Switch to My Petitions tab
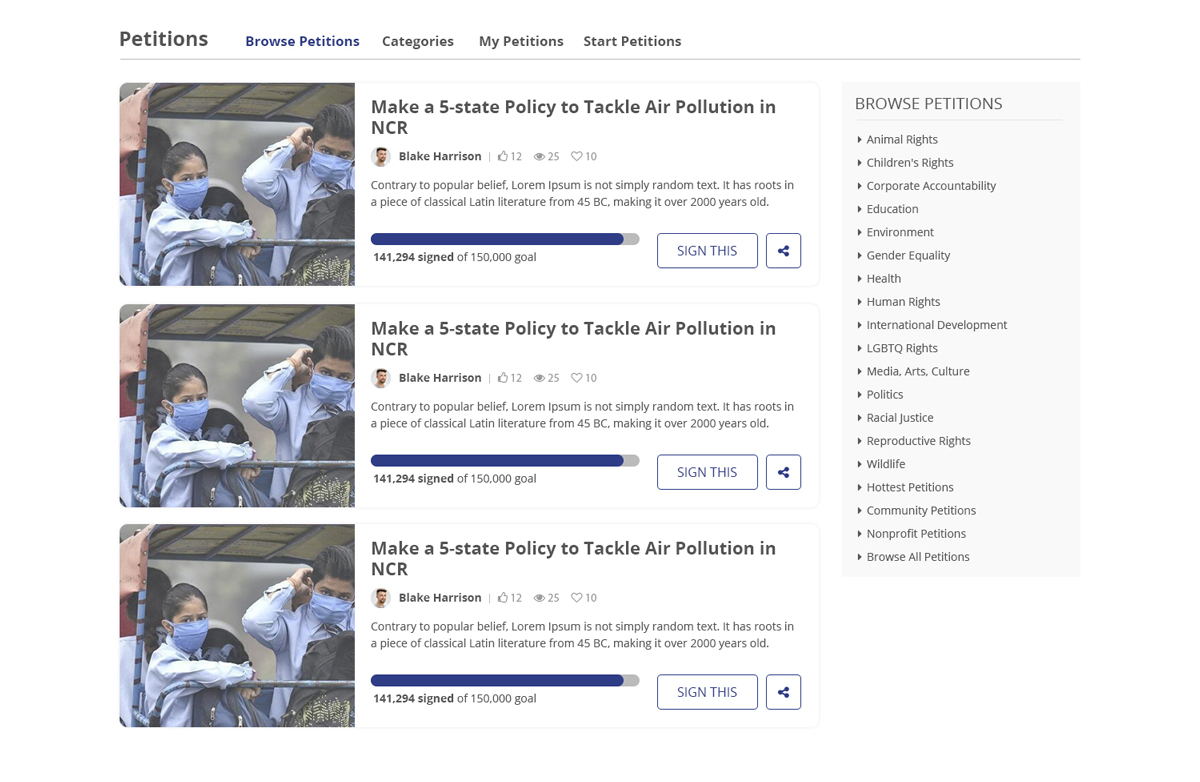The width and height of the screenshot is (1200, 782). (x=520, y=41)
